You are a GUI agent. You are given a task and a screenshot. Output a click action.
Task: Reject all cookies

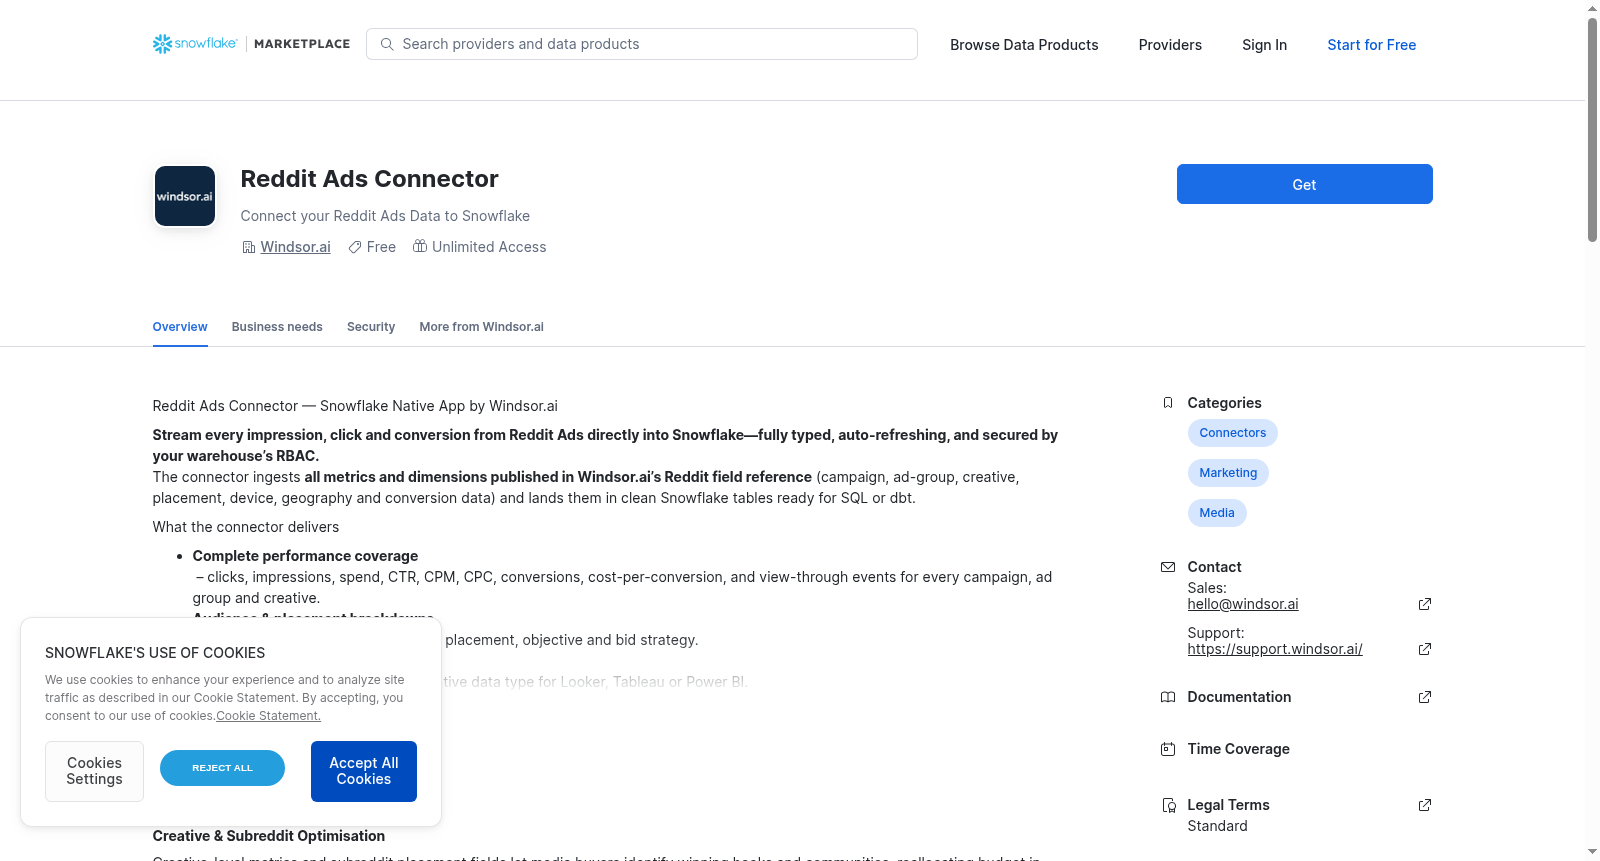222,768
